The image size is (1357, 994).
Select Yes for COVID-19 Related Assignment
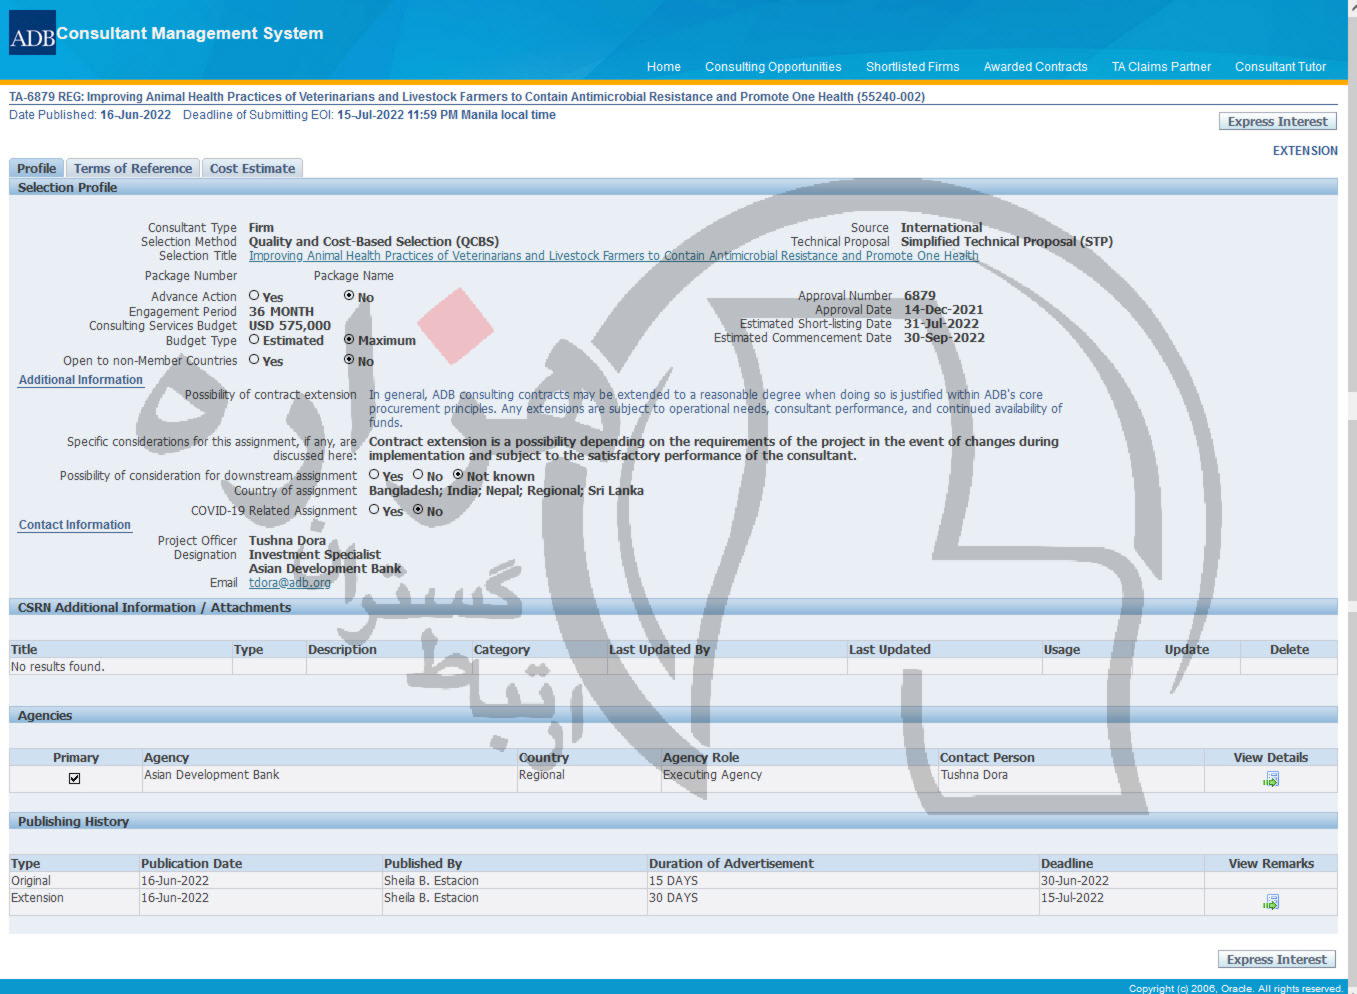point(374,510)
